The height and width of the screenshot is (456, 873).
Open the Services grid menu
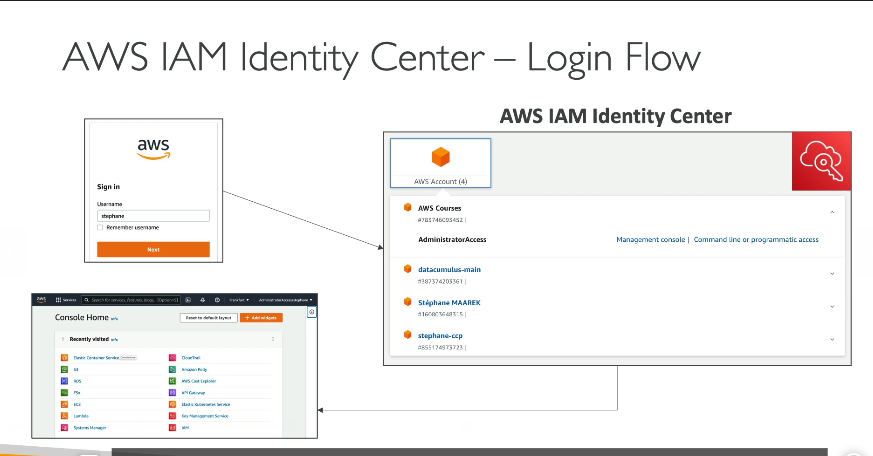(66, 300)
